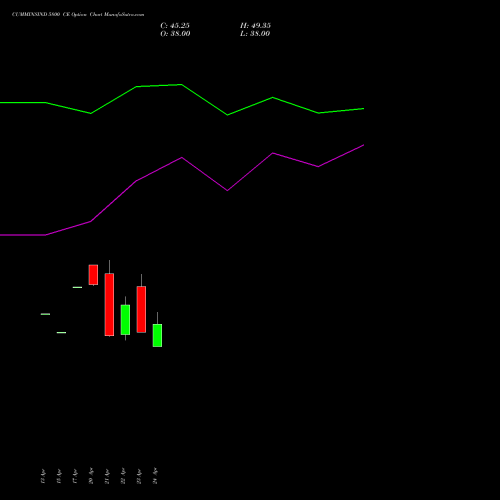Viewport: 500px width, 500px height.
Task: Click the red candlestick for 23 Apr
Action: click(141, 309)
